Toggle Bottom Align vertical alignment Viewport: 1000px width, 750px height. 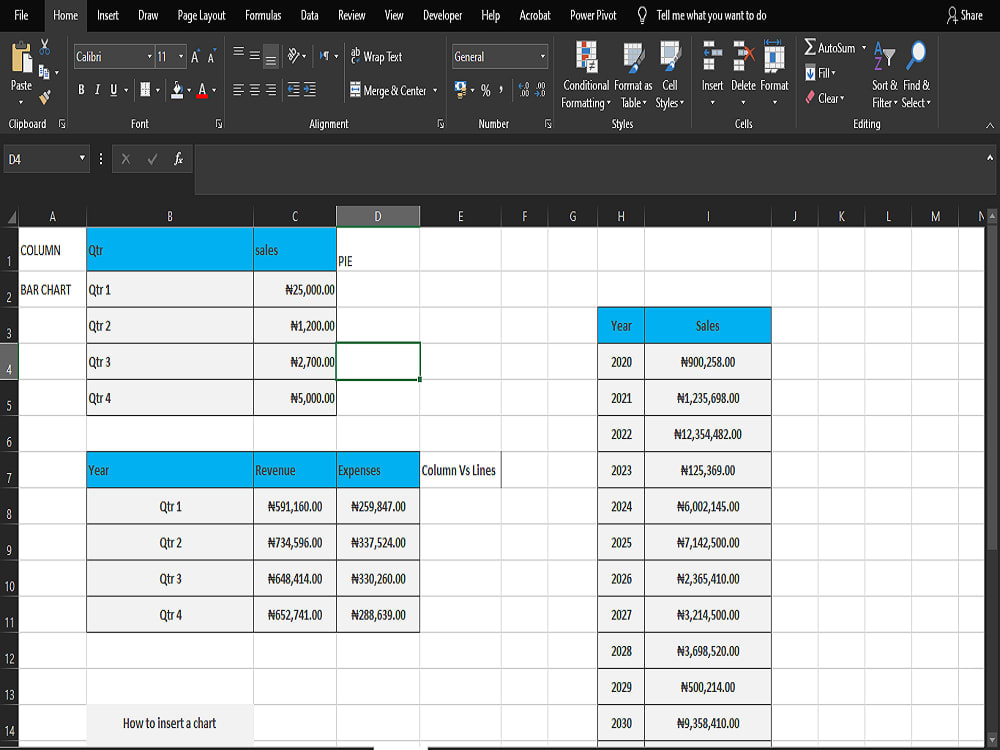[270, 56]
